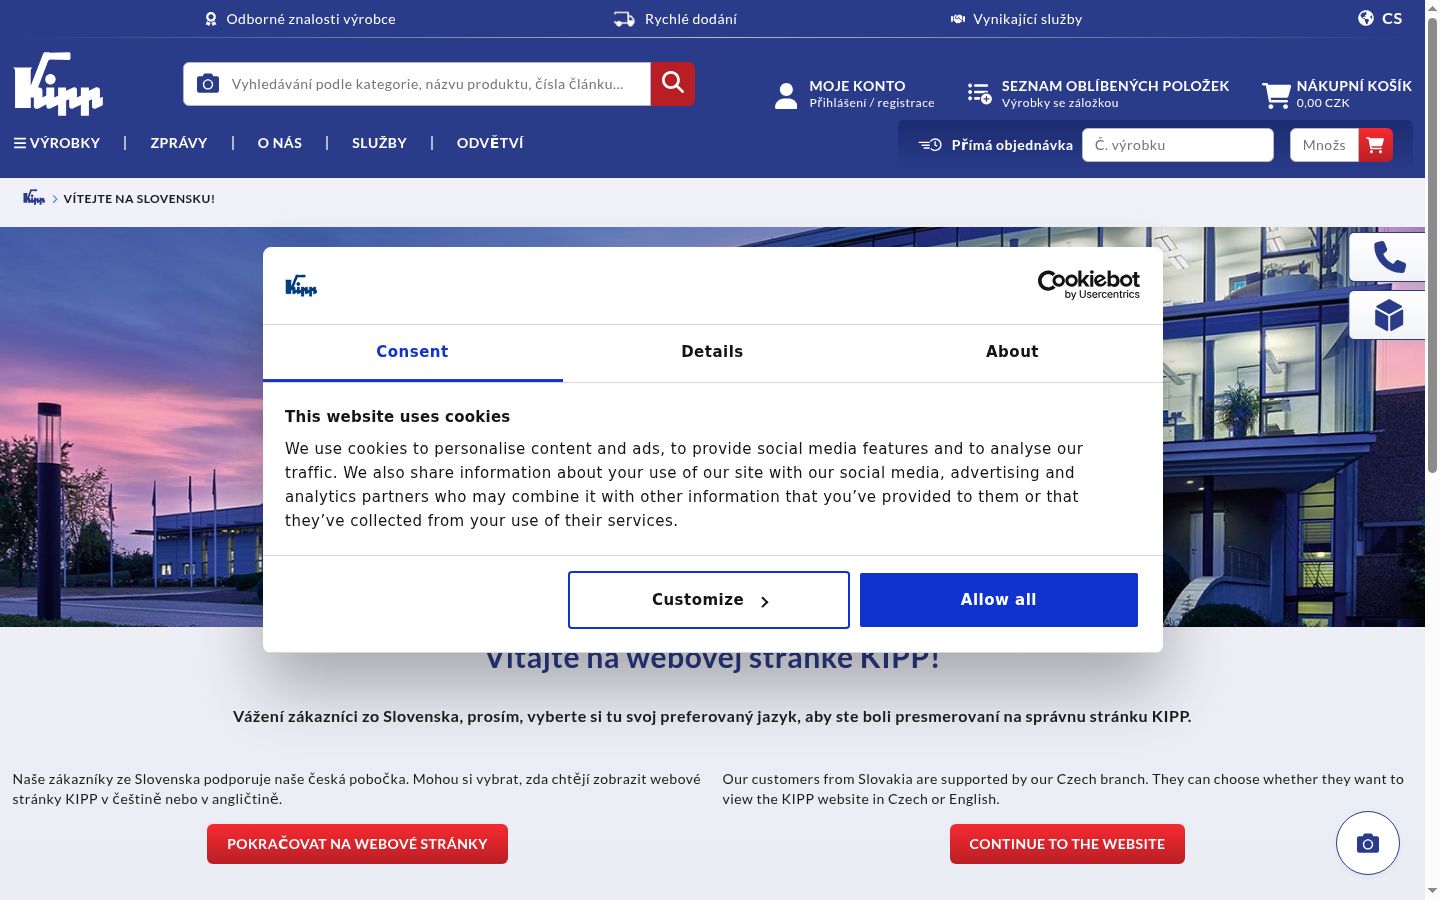This screenshot has height=900, width=1440.
Task: Click the Výrobky se záložkou subtitle
Action: (x=1060, y=103)
